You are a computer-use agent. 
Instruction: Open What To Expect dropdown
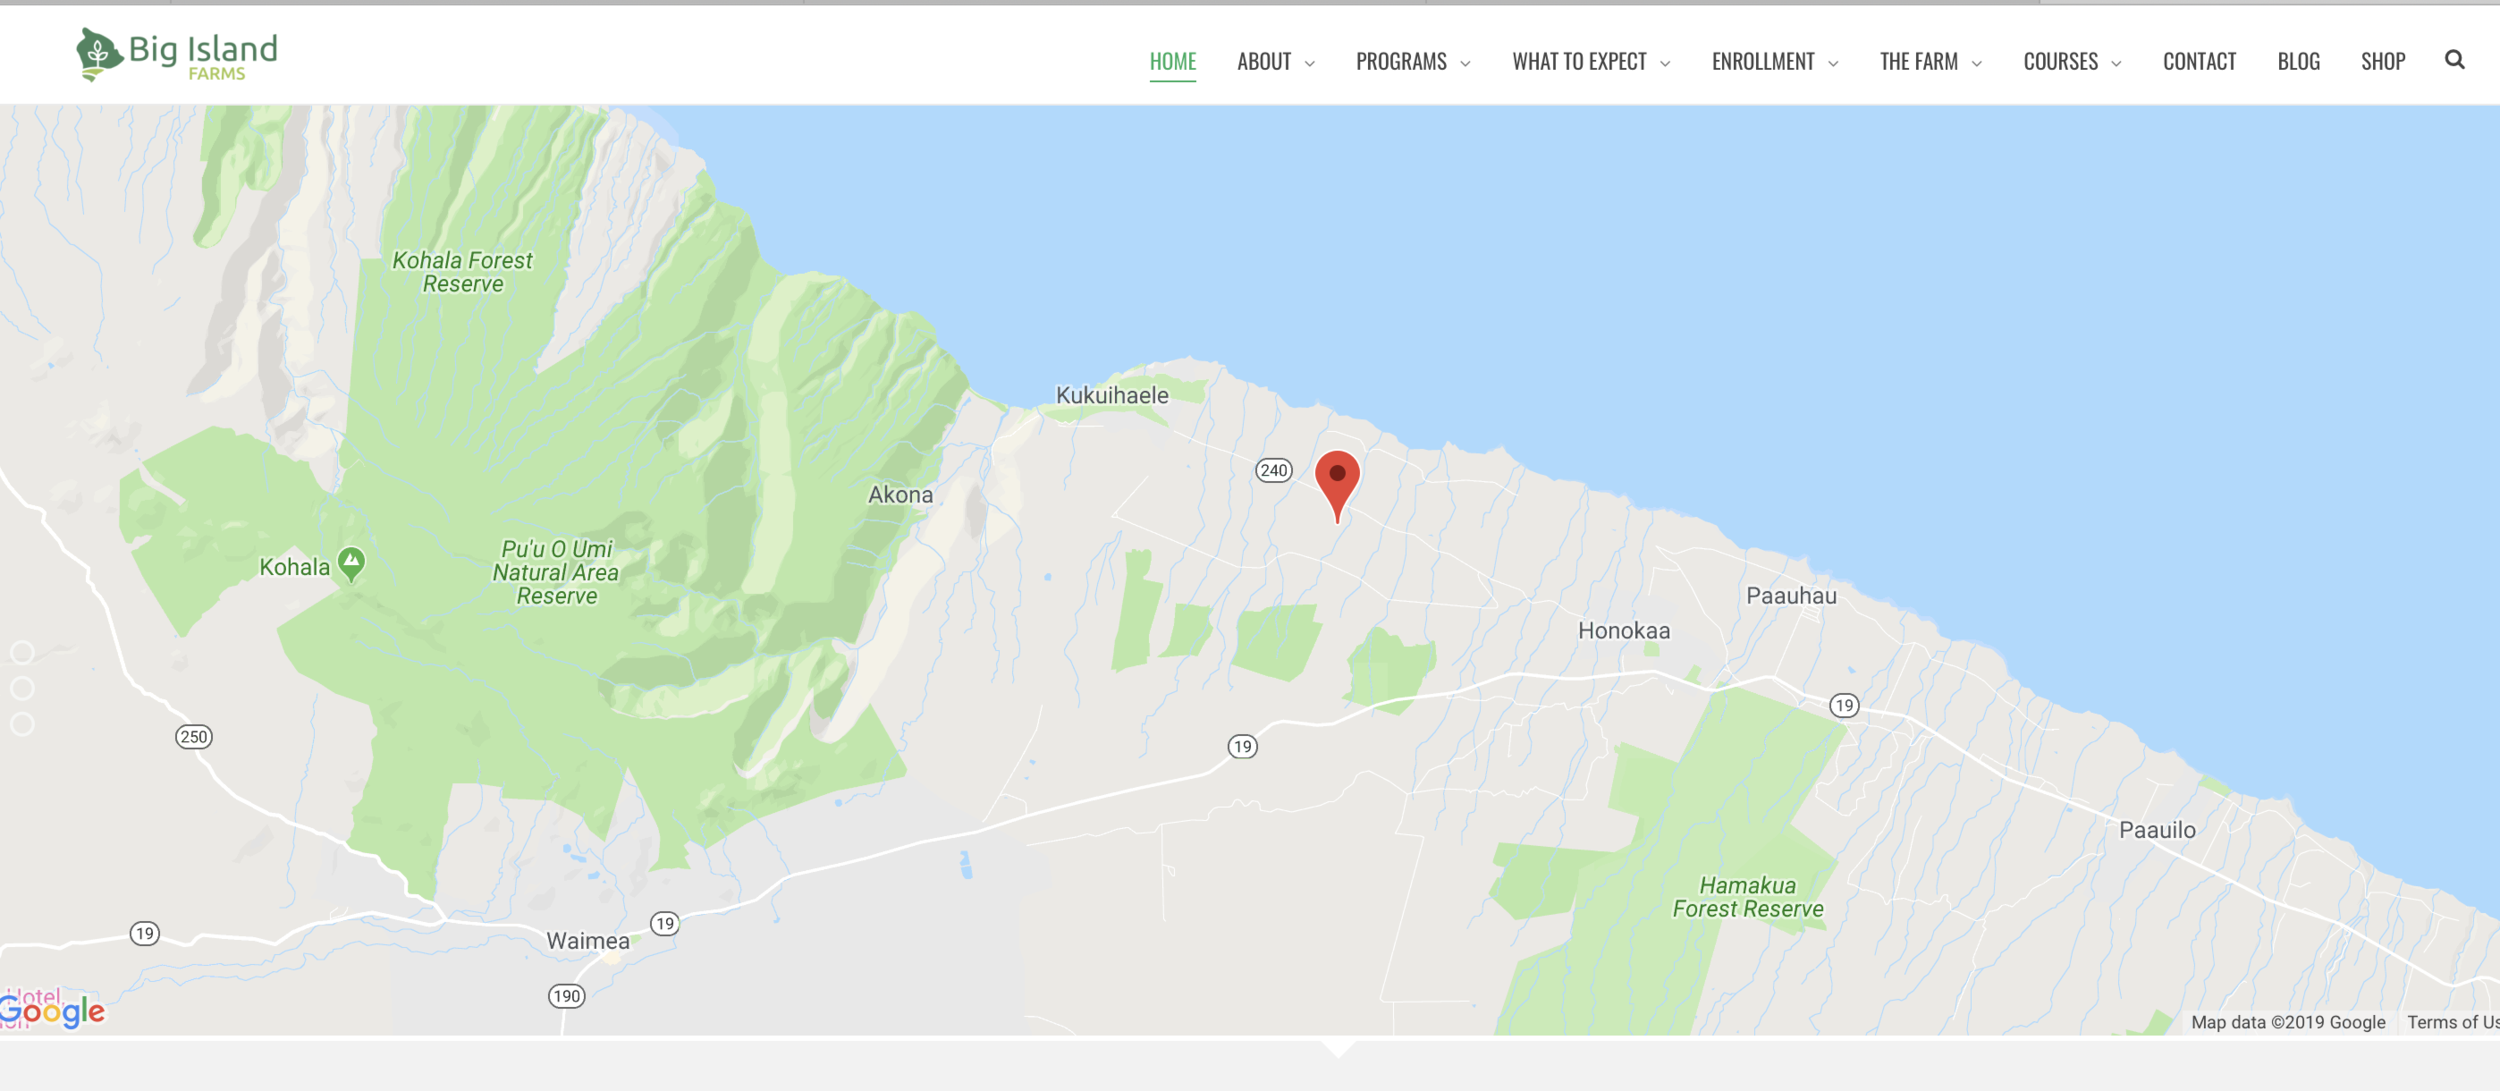(1590, 62)
